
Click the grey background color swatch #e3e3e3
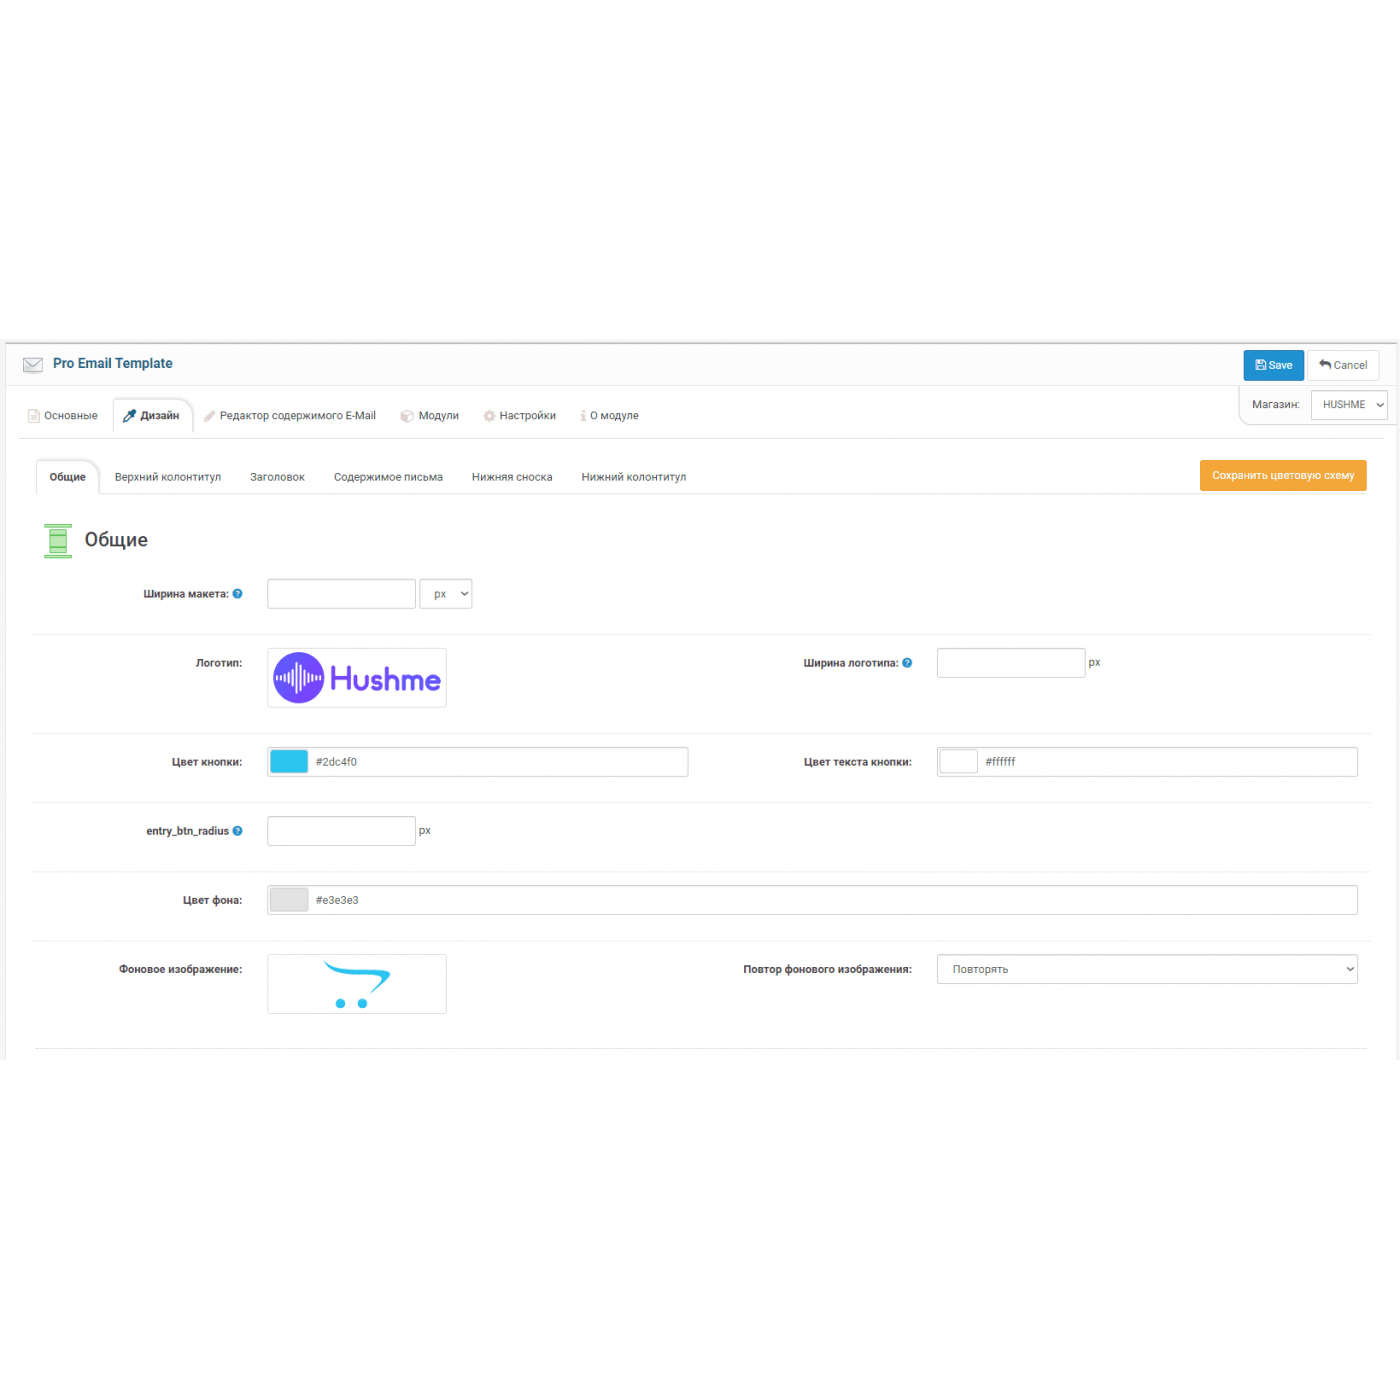[289, 900]
